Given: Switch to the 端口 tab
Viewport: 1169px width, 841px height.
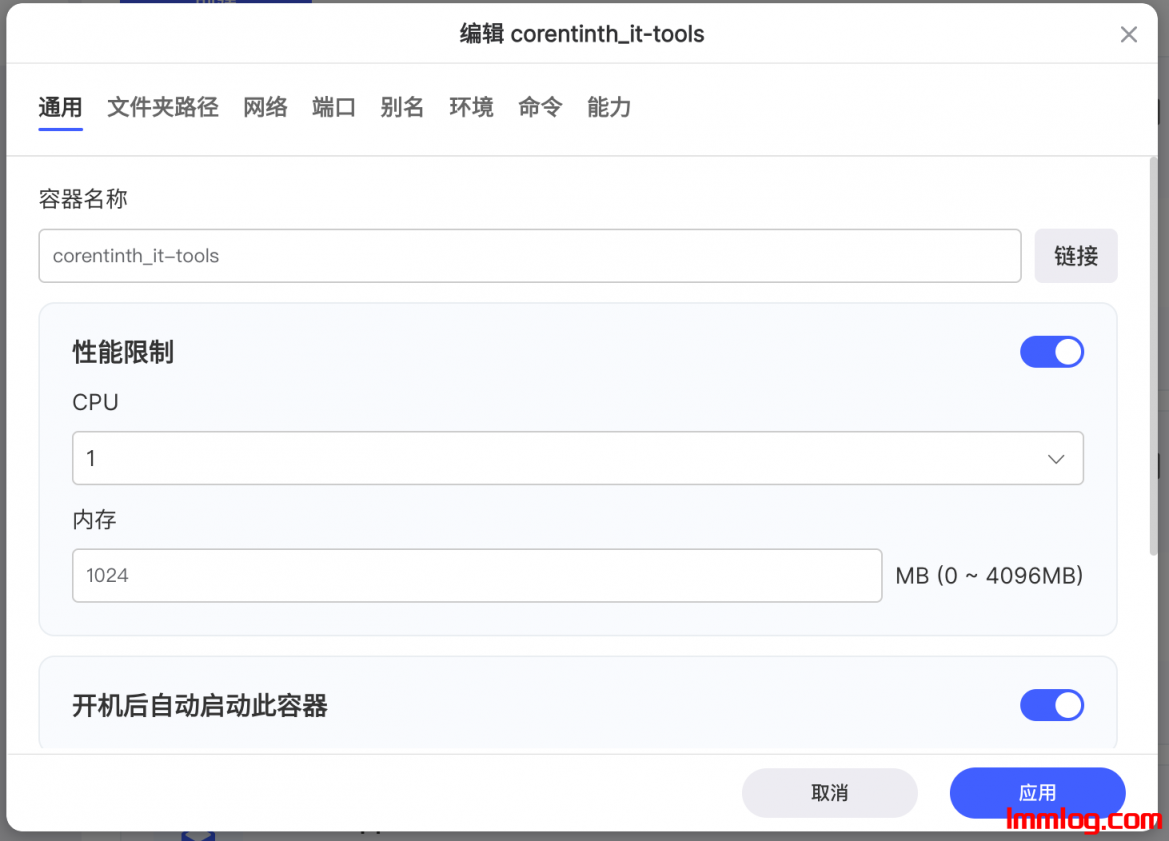Looking at the screenshot, I should click(333, 108).
